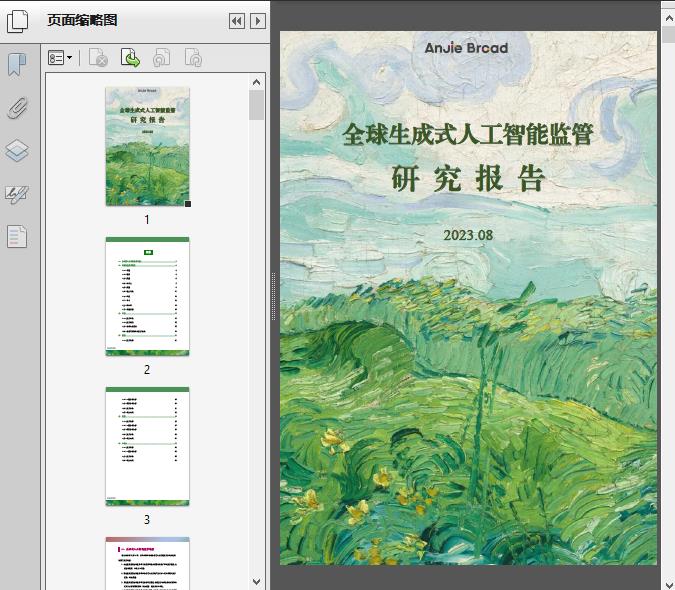Click thumbnail panel scroll up arrow

click(257, 82)
